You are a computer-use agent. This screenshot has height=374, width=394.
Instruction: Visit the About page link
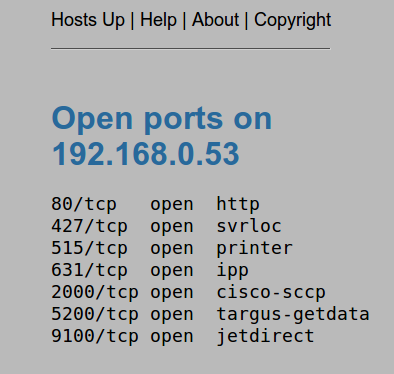[215, 20]
